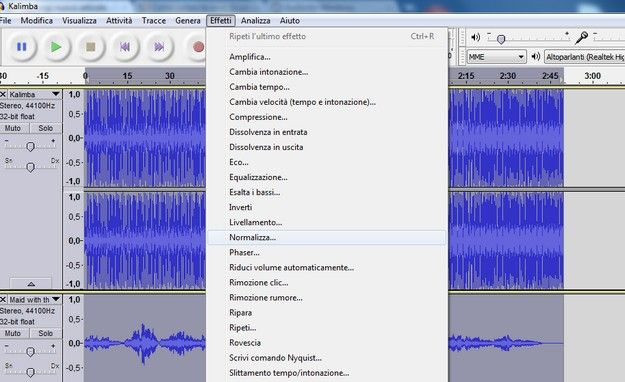Click timeline ruler at 2:30 mark
625x382 pixels.
(508, 76)
